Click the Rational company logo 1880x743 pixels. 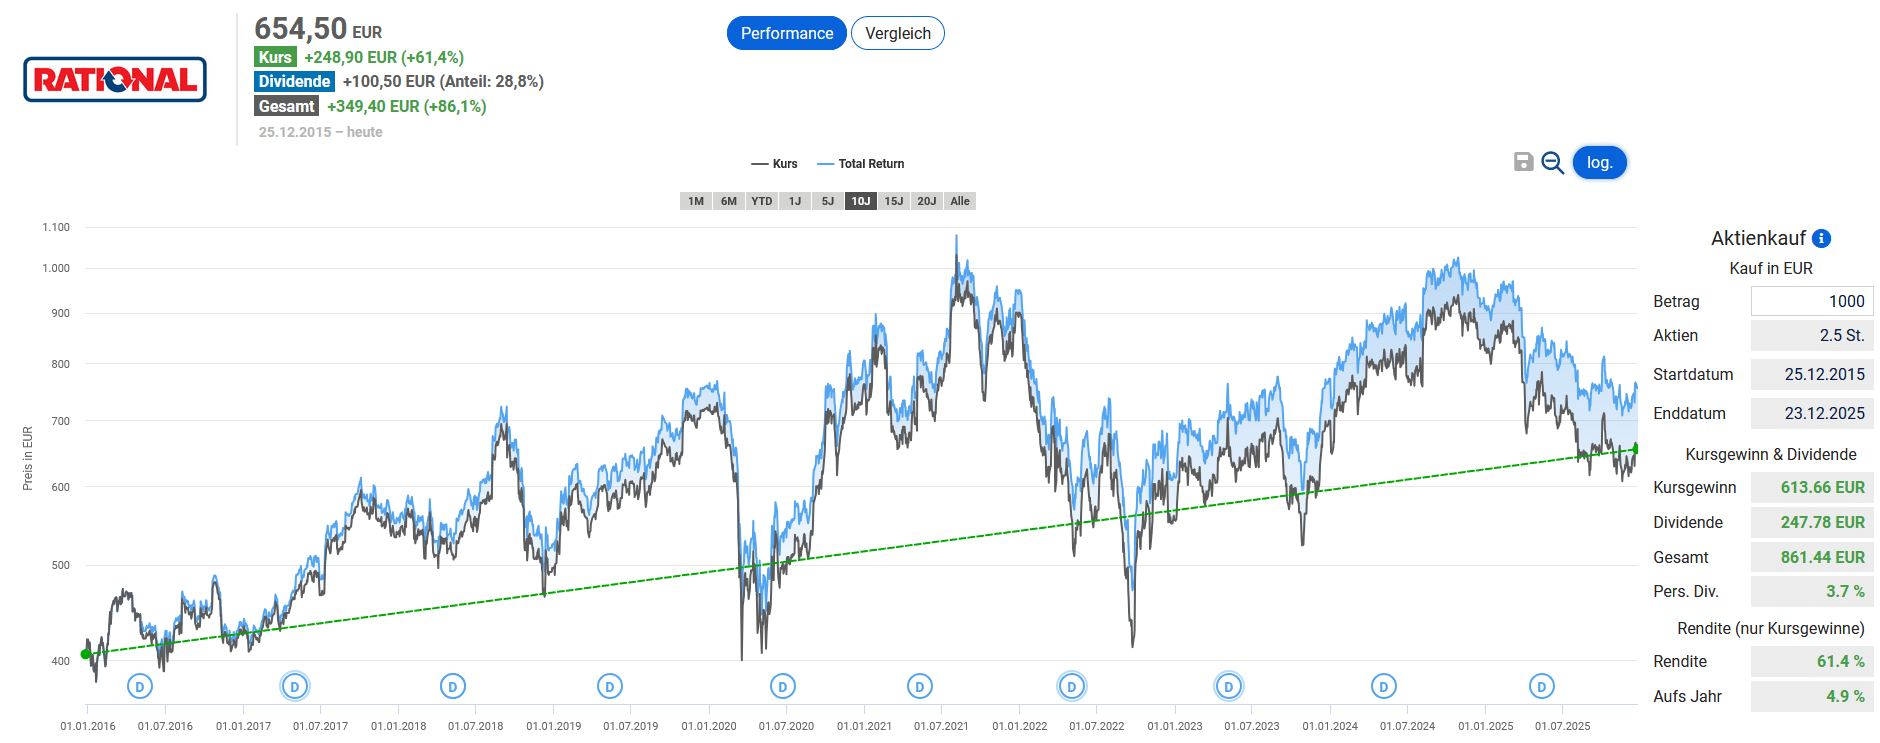(115, 80)
